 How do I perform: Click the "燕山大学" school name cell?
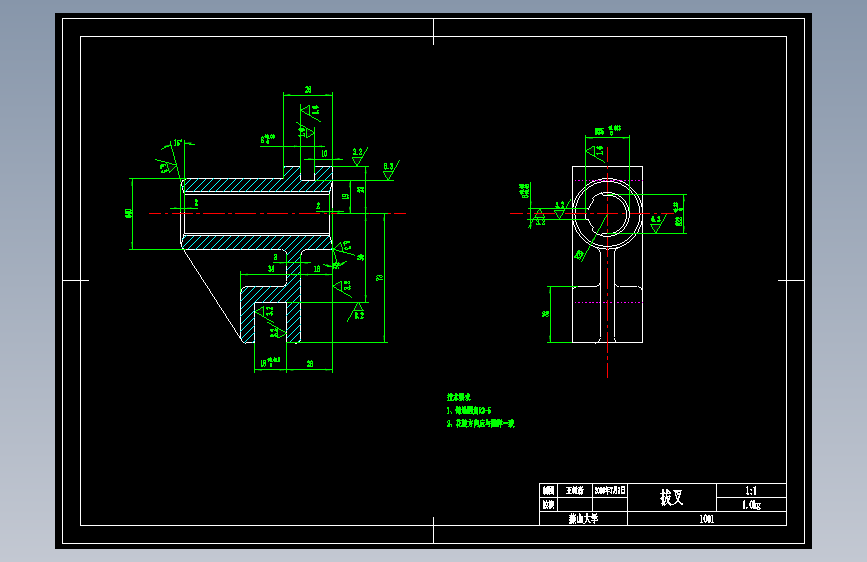click(x=583, y=519)
